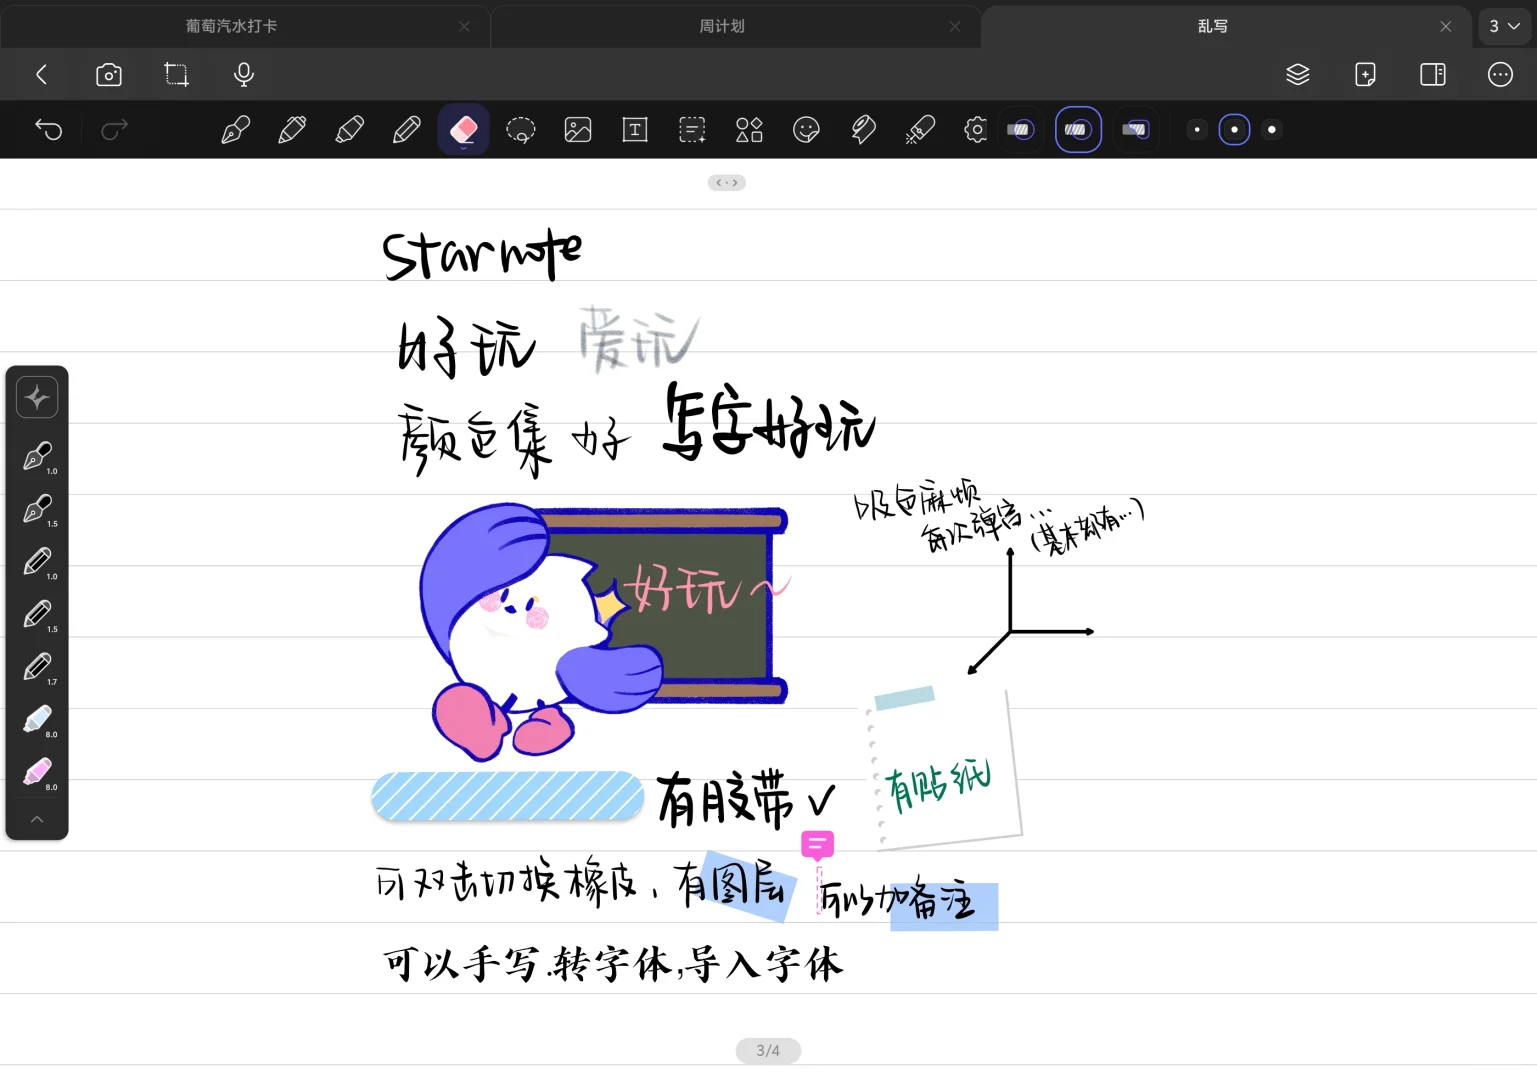The image size is (1537, 1080).
Task: Pick the 1.7 pencil preset
Action: 38,668
